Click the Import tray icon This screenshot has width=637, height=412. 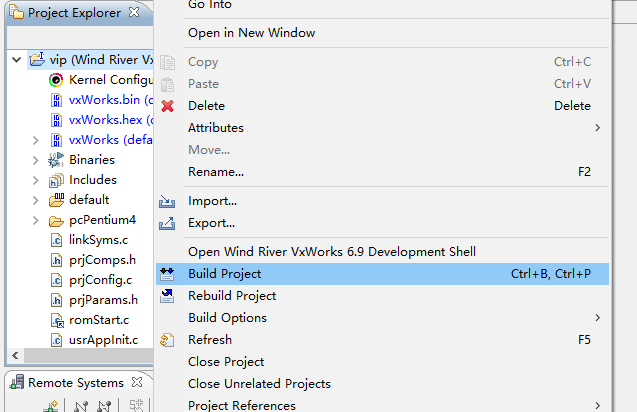[x=167, y=202]
